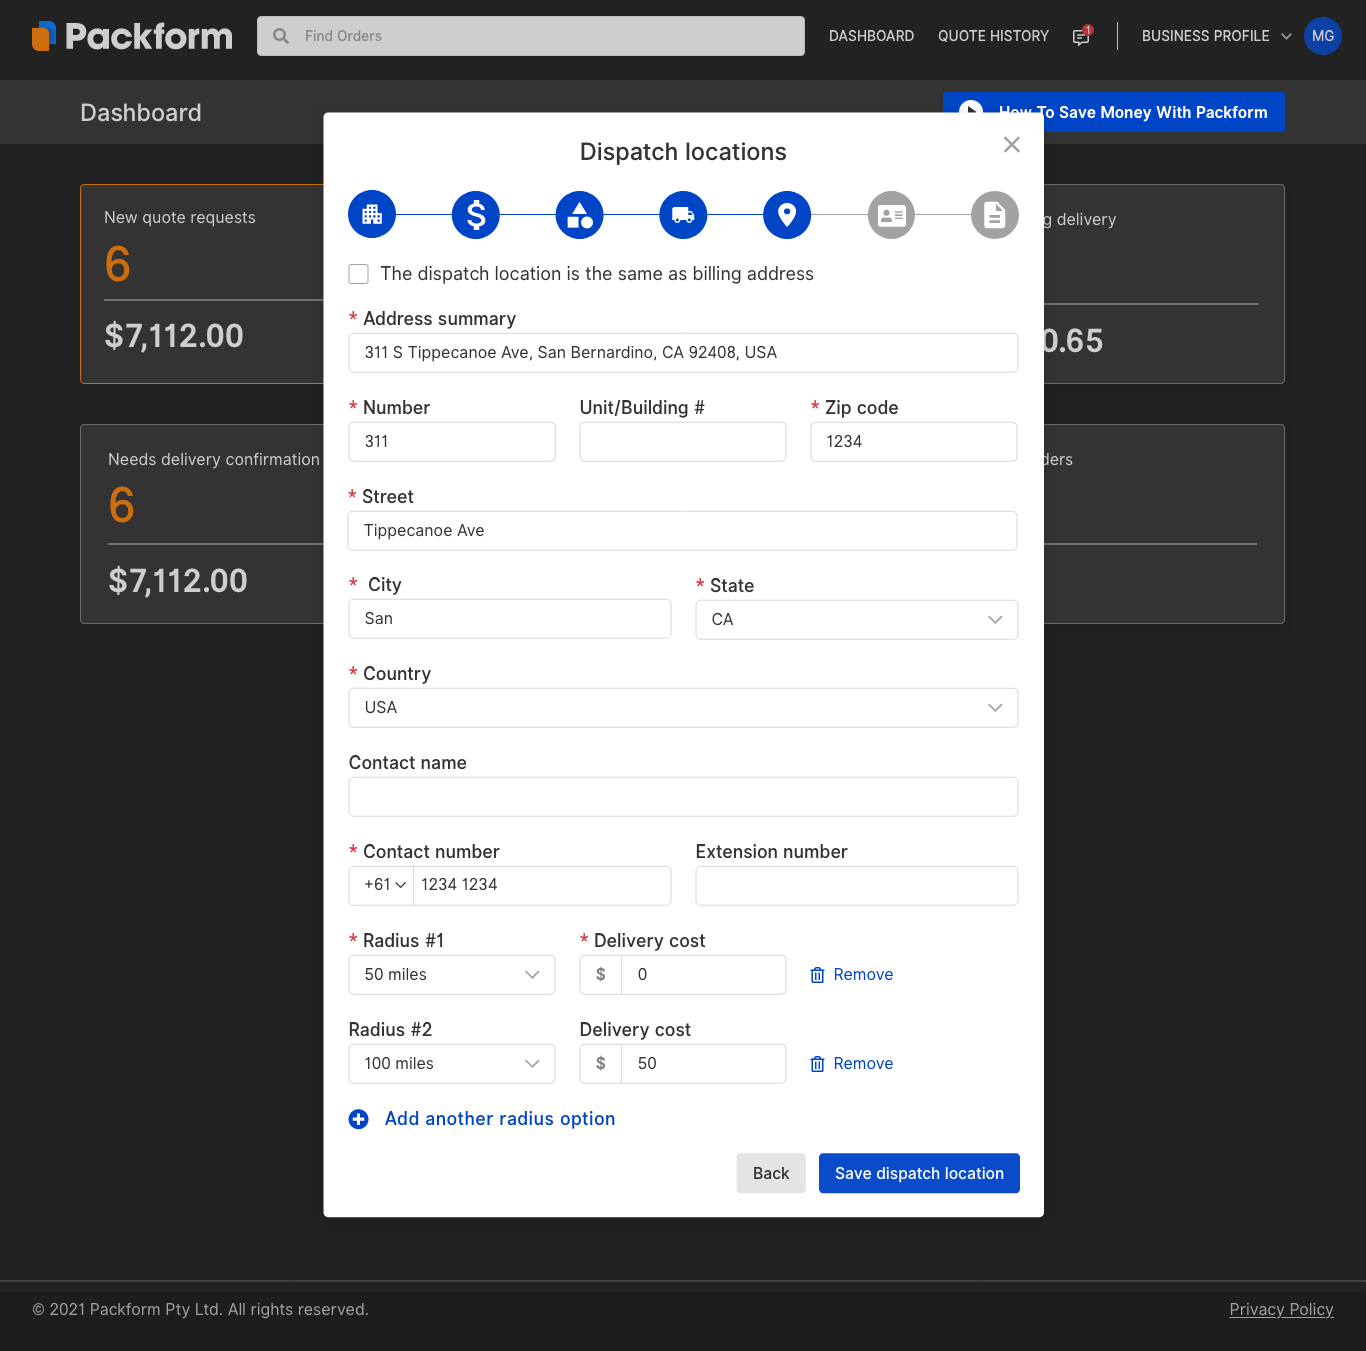Go to the delivery truck step
Image resolution: width=1366 pixels, height=1351 pixels.
click(683, 215)
